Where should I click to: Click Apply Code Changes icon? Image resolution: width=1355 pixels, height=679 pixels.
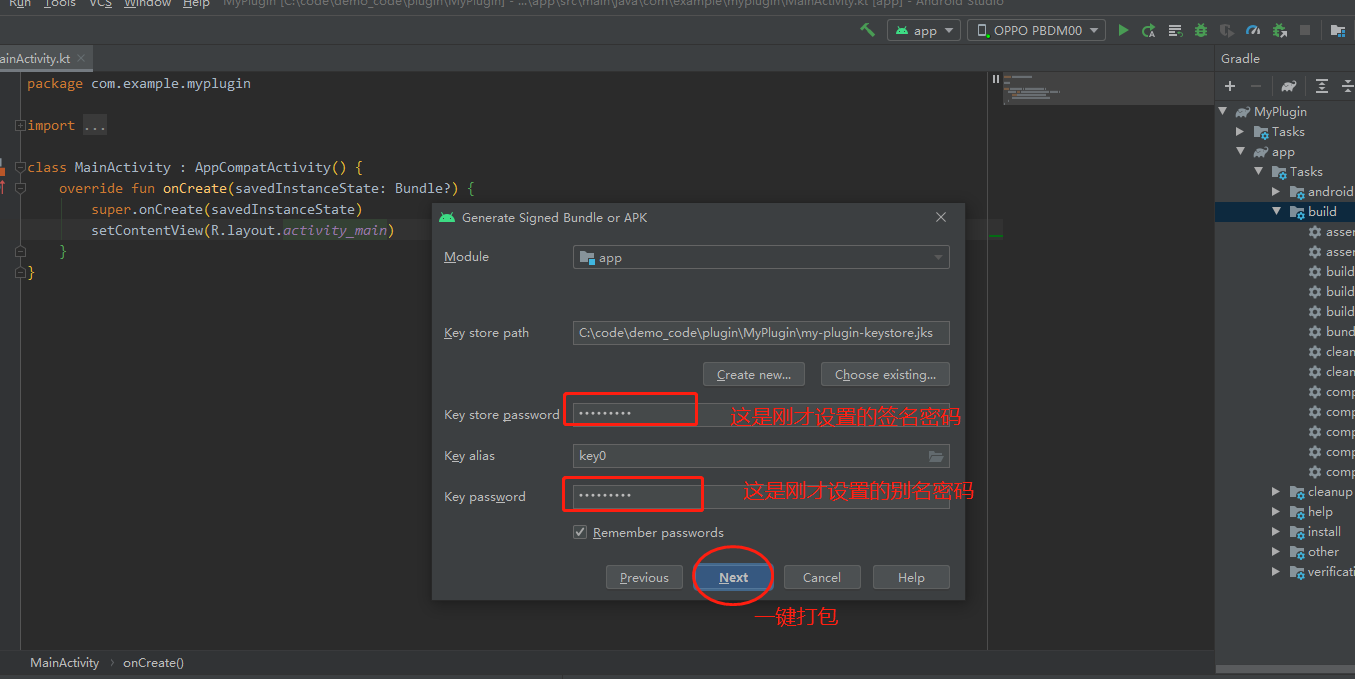click(x=1175, y=30)
